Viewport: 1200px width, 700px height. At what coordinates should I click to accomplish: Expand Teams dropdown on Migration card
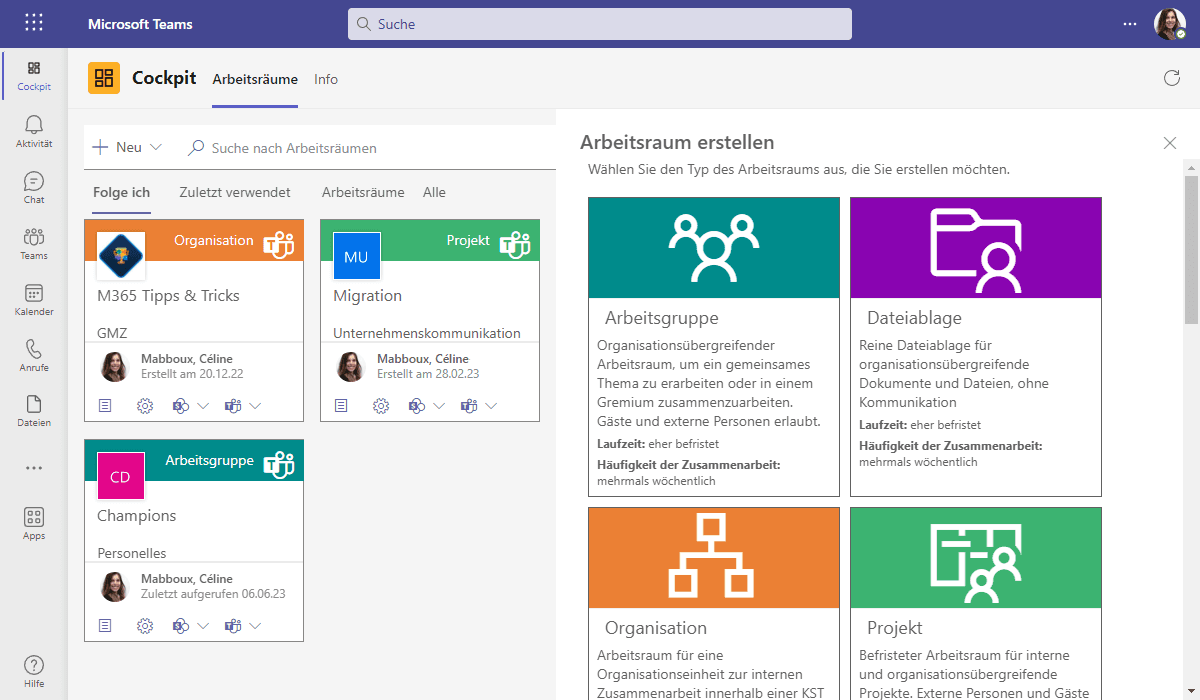point(491,405)
